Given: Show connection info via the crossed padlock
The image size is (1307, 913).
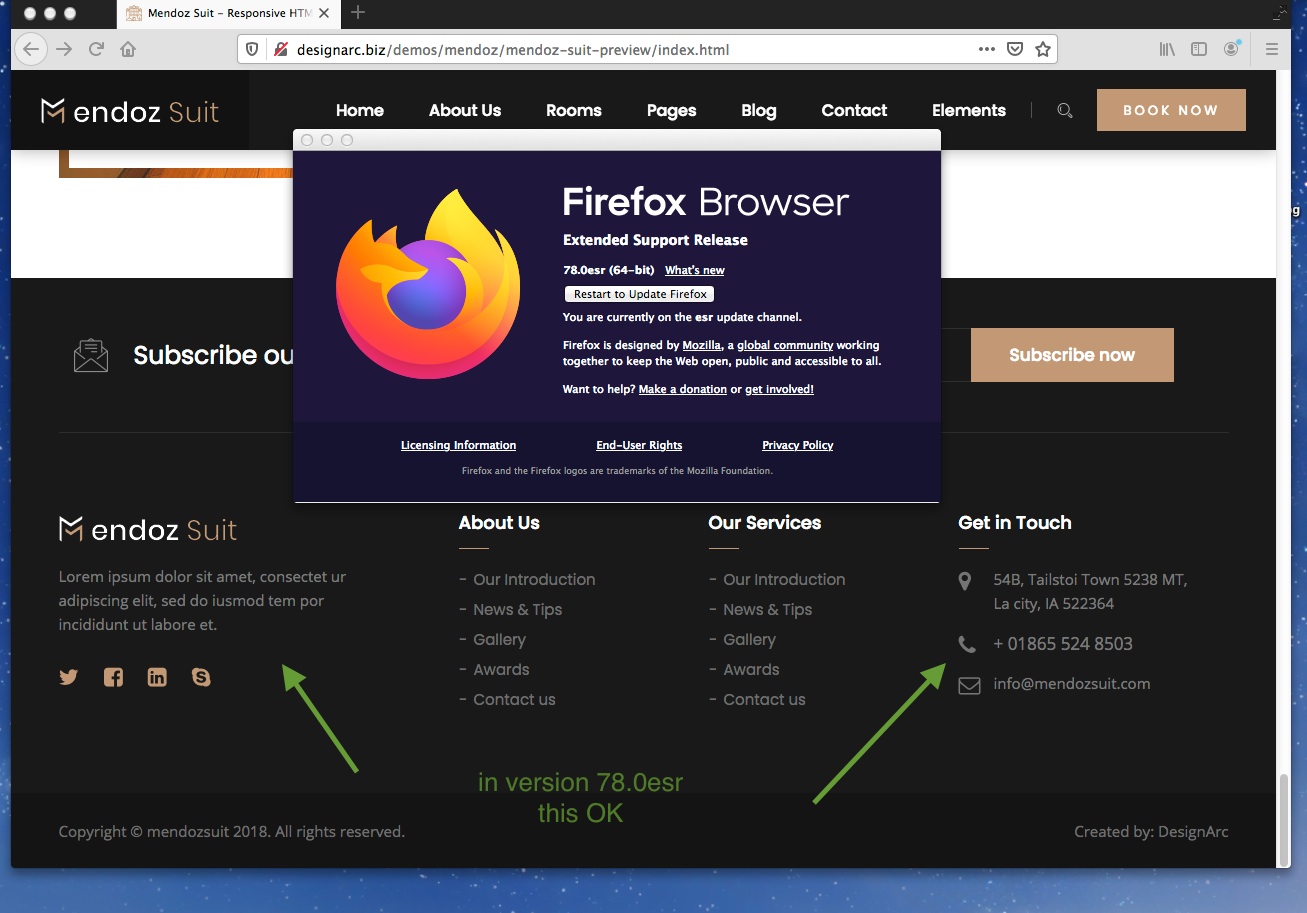Looking at the screenshot, I should pos(280,49).
